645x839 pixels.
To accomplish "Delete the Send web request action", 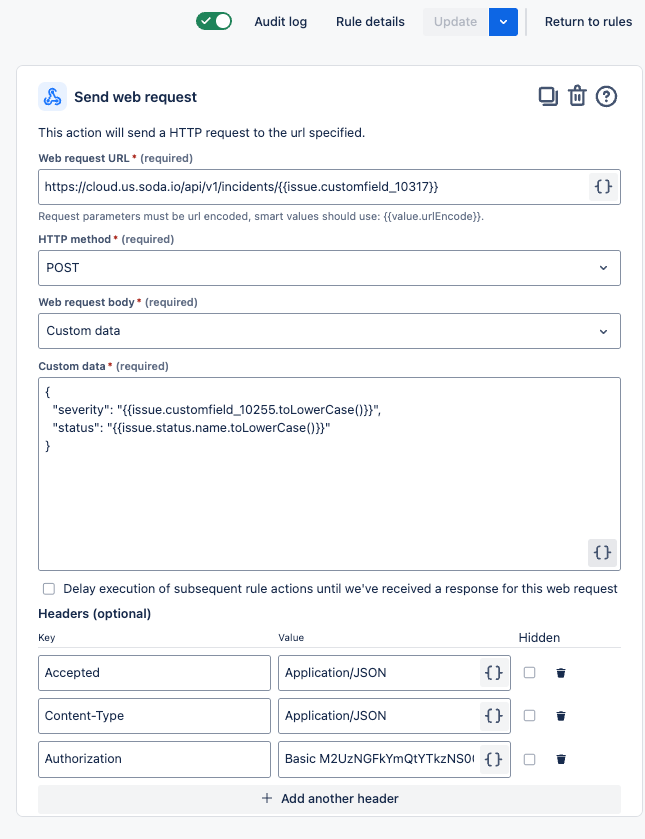I will pos(577,96).
